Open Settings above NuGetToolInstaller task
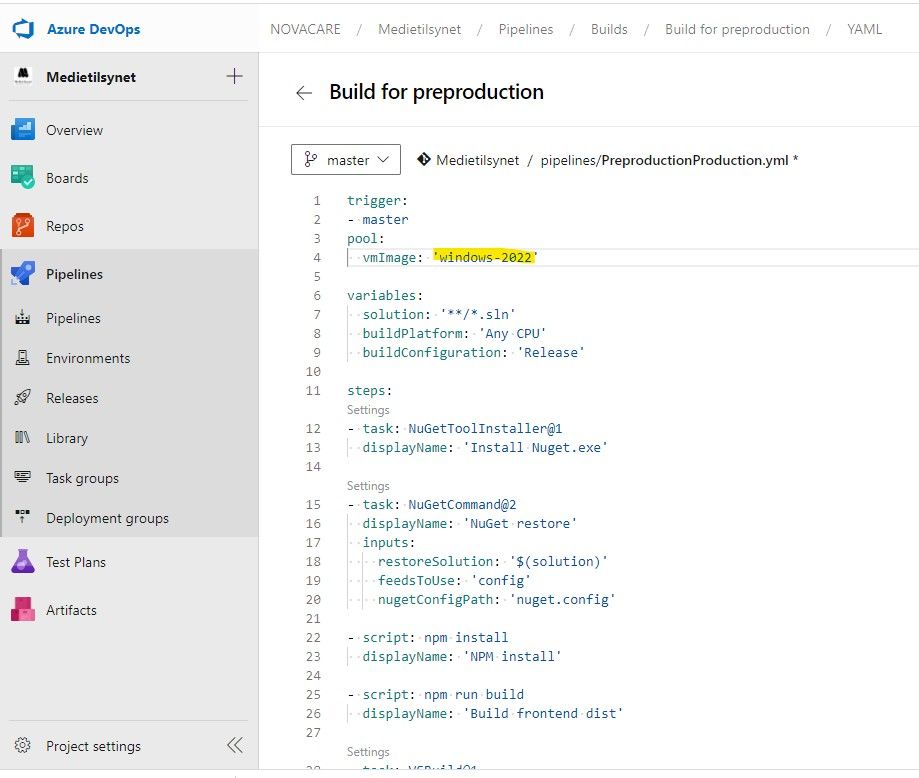Image resolution: width=919 pixels, height=778 pixels. pyautogui.click(x=368, y=410)
